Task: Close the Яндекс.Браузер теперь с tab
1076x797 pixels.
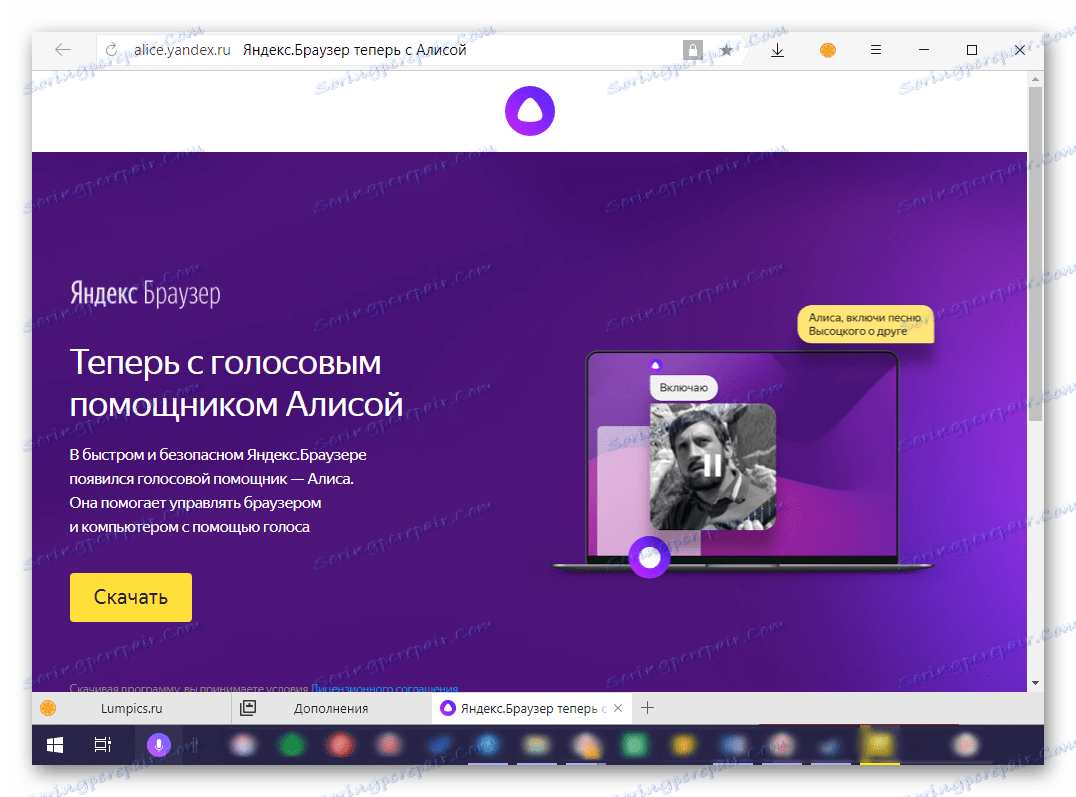Action: tap(618, 708)
